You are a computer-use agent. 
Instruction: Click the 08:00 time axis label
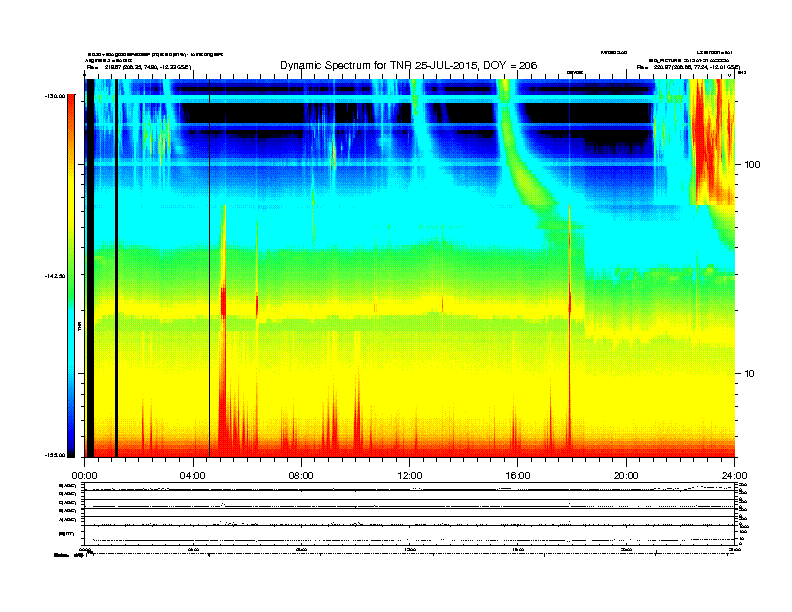point(301,476)
